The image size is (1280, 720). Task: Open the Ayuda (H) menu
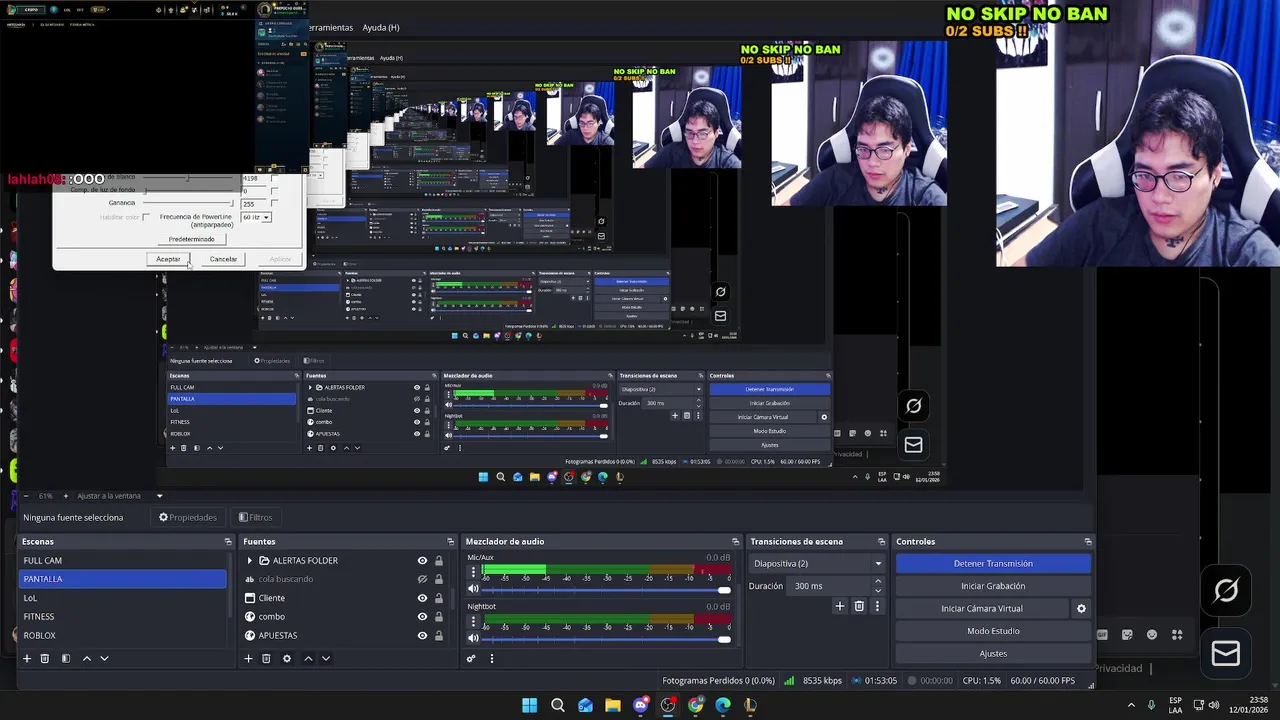(380, 28)
